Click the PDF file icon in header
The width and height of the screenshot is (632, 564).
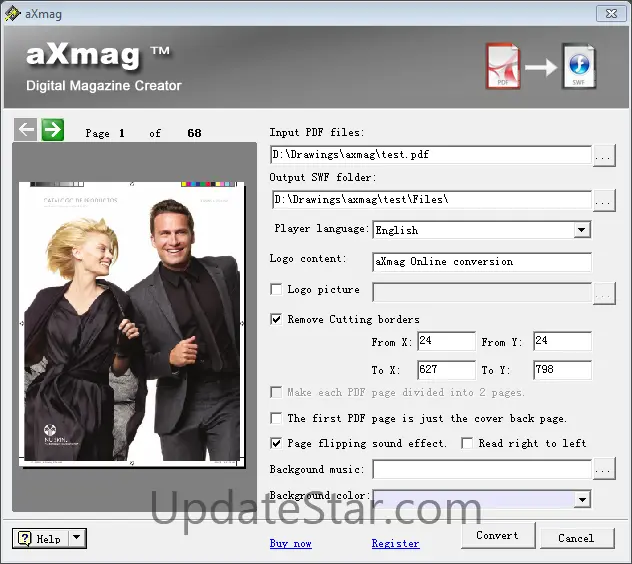click(503, 67)
